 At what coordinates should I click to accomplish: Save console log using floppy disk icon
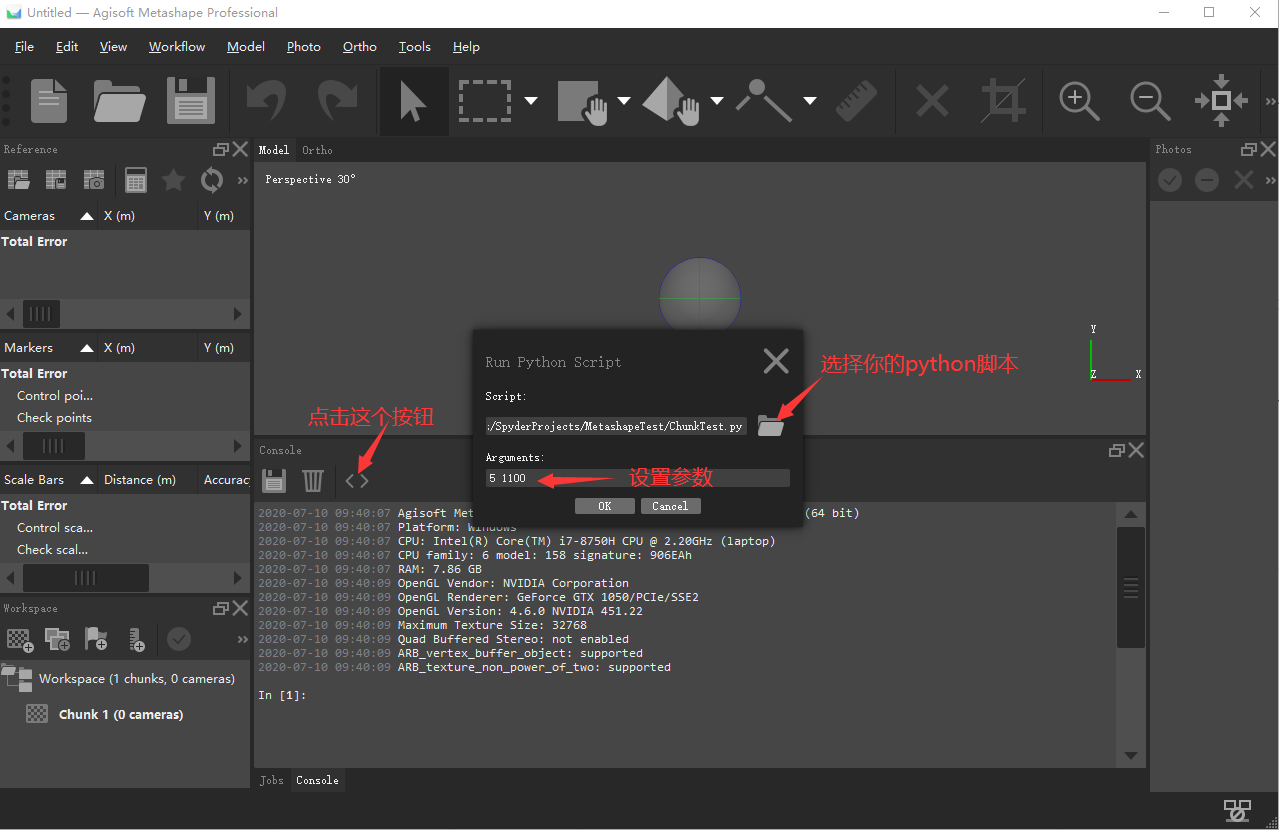[x=273, y=480]
